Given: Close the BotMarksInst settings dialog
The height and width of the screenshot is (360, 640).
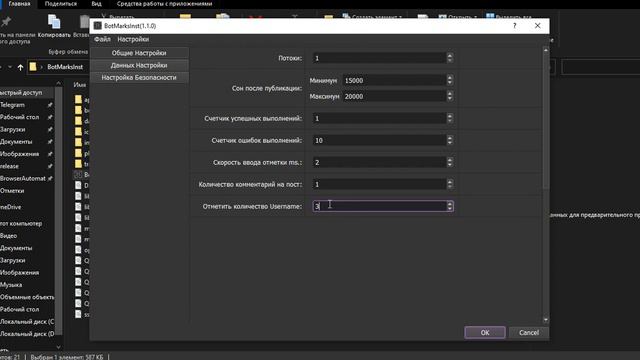Looking at the screenshot, I should tap(538, 26).
